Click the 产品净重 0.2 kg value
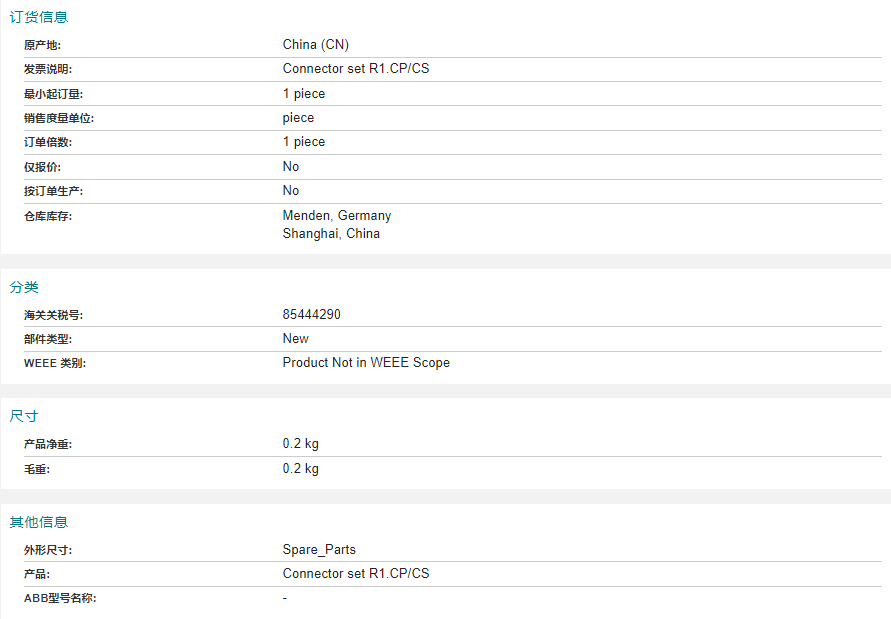 301,444
